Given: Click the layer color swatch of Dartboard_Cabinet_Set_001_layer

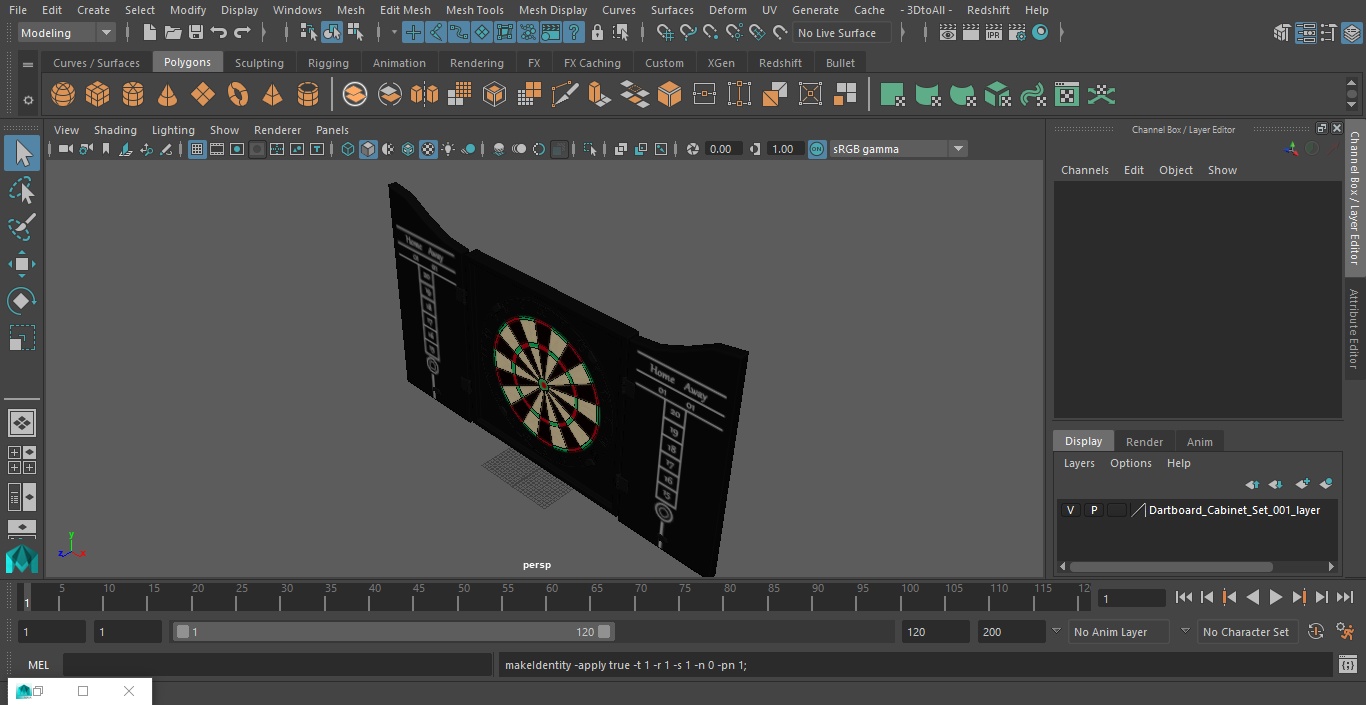Looking at the screenshot, I should (1116, 510).
